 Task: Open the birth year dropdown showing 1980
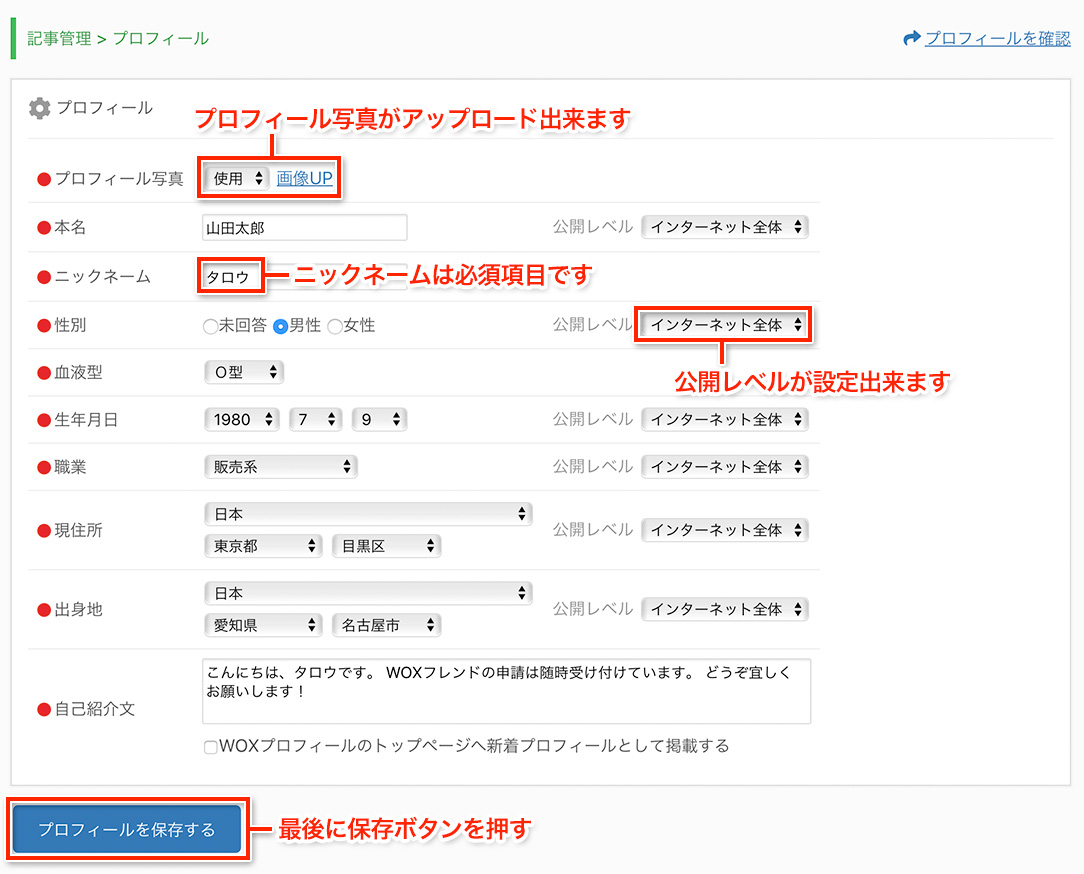point(241,419)
